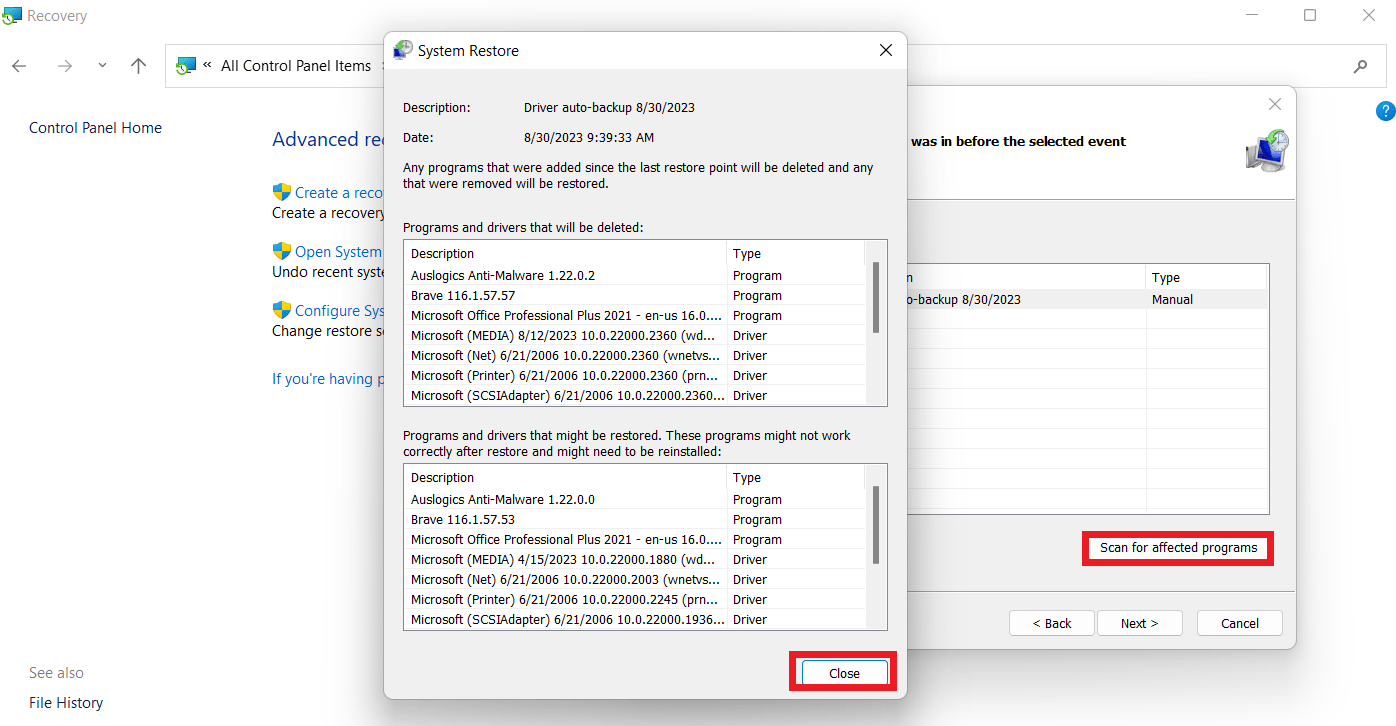Select the Manual restore point row in wizard
Screen dimensions: 1396x726
coord(1087,299)
